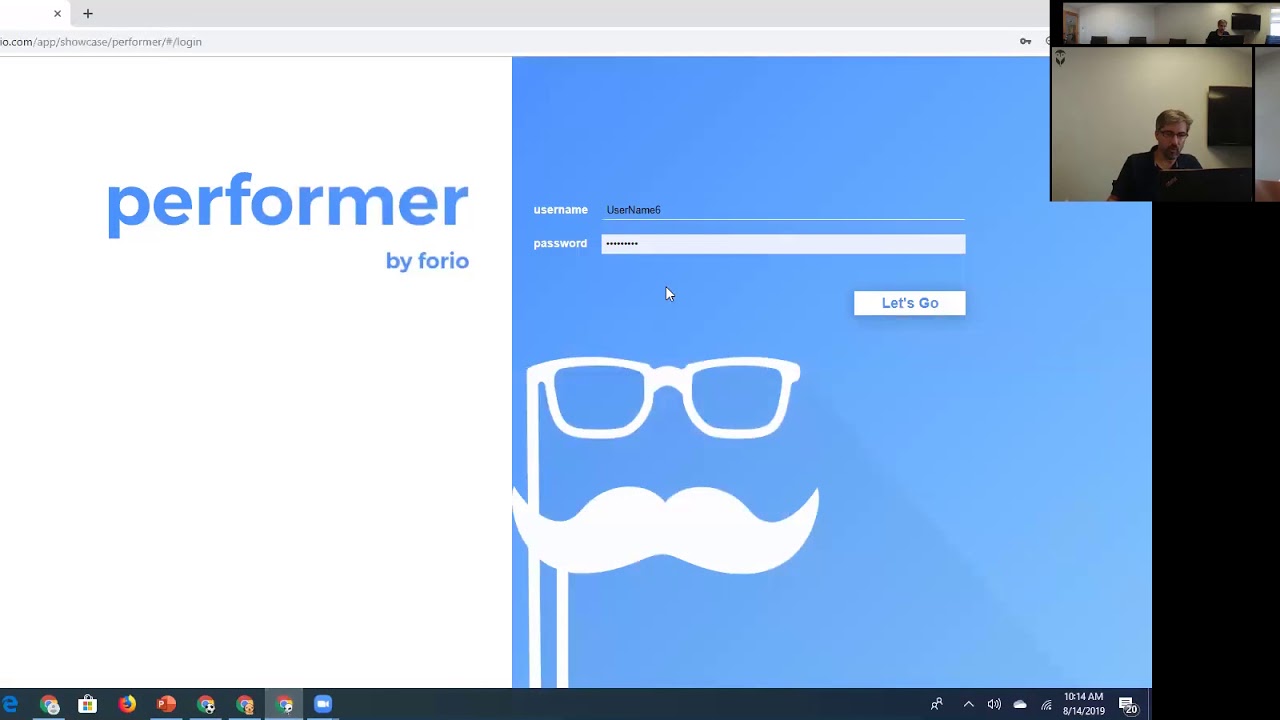Open Microsoft Edge from the taskbar
The image size is (1280, 720).
tap(10, 704)
